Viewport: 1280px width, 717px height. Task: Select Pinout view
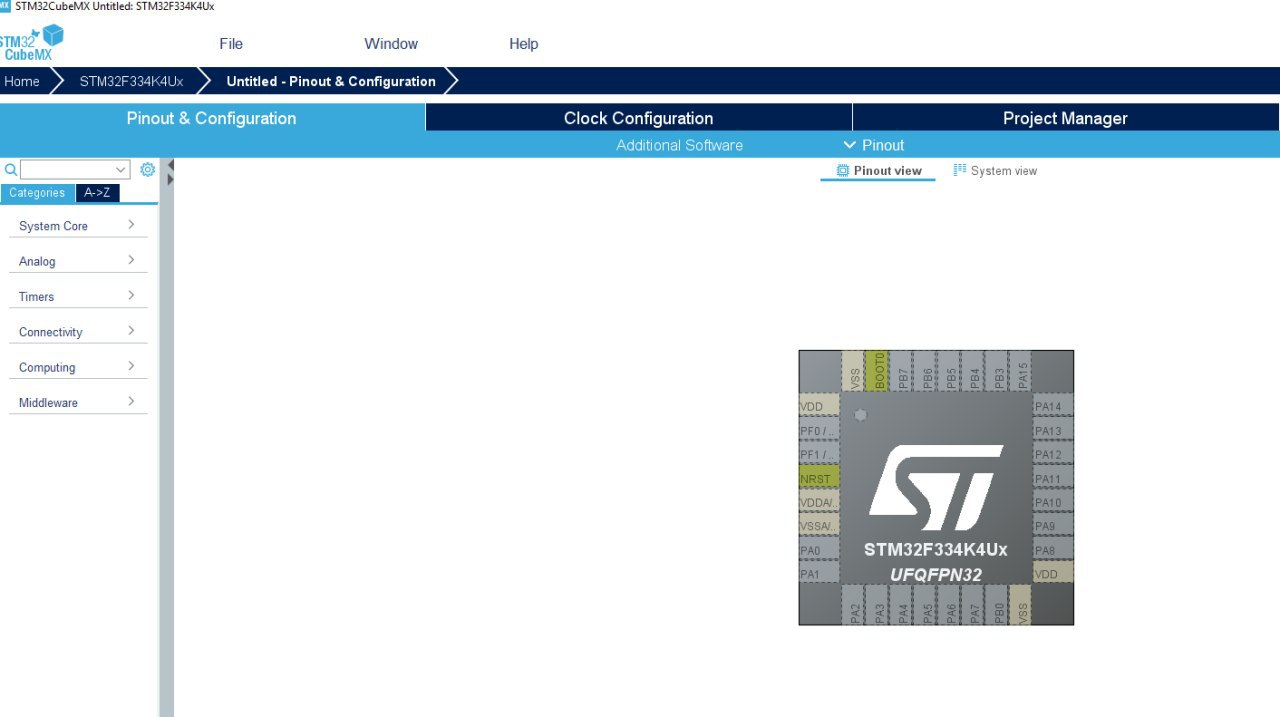click(x=878, y=171)
